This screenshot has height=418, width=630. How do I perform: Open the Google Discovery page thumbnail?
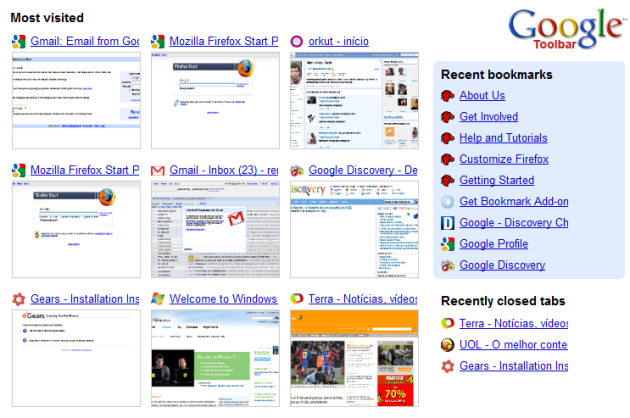354,229
